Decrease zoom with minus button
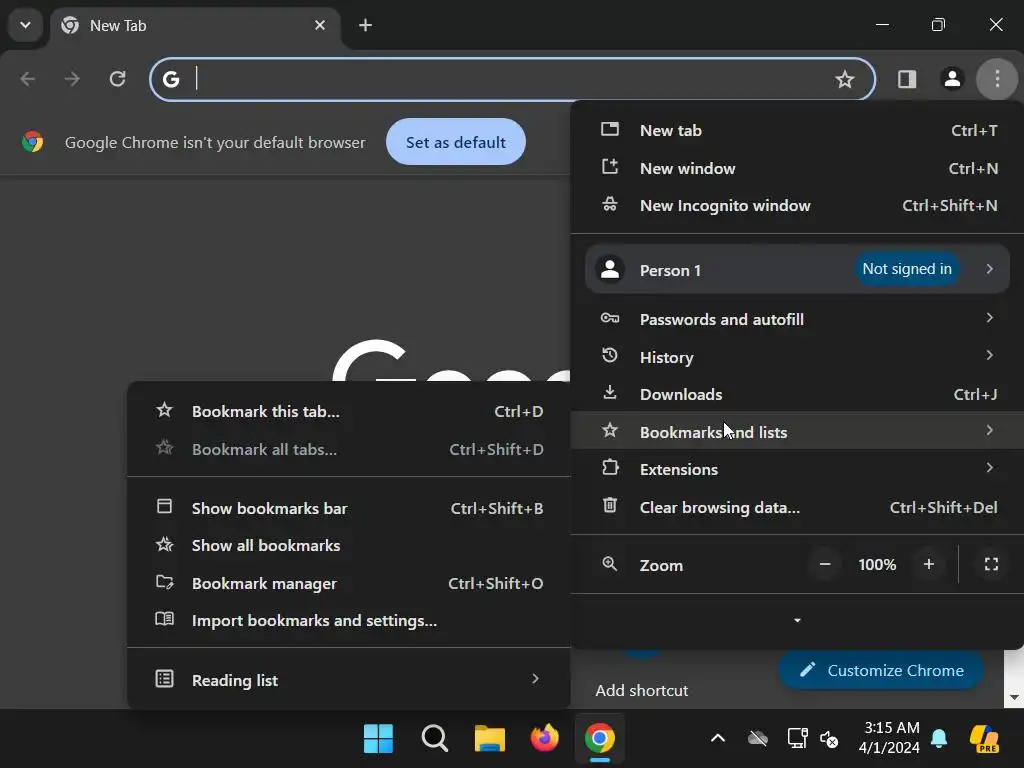The image size is (1024, 768). click(825, 564)
